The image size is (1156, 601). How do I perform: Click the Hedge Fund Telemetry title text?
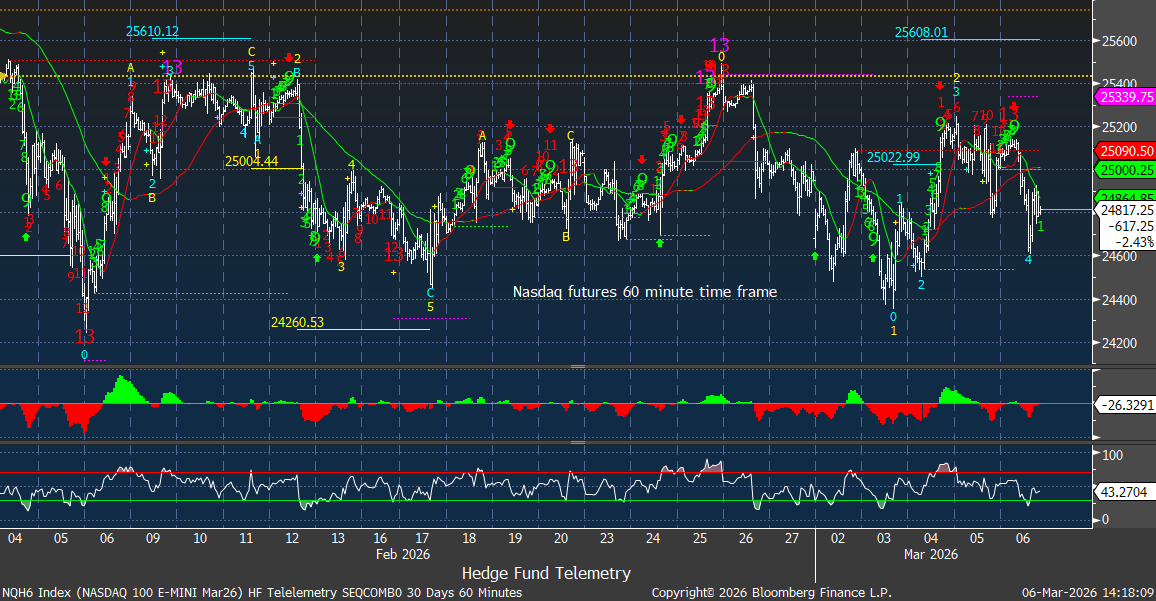click(546, 573)
